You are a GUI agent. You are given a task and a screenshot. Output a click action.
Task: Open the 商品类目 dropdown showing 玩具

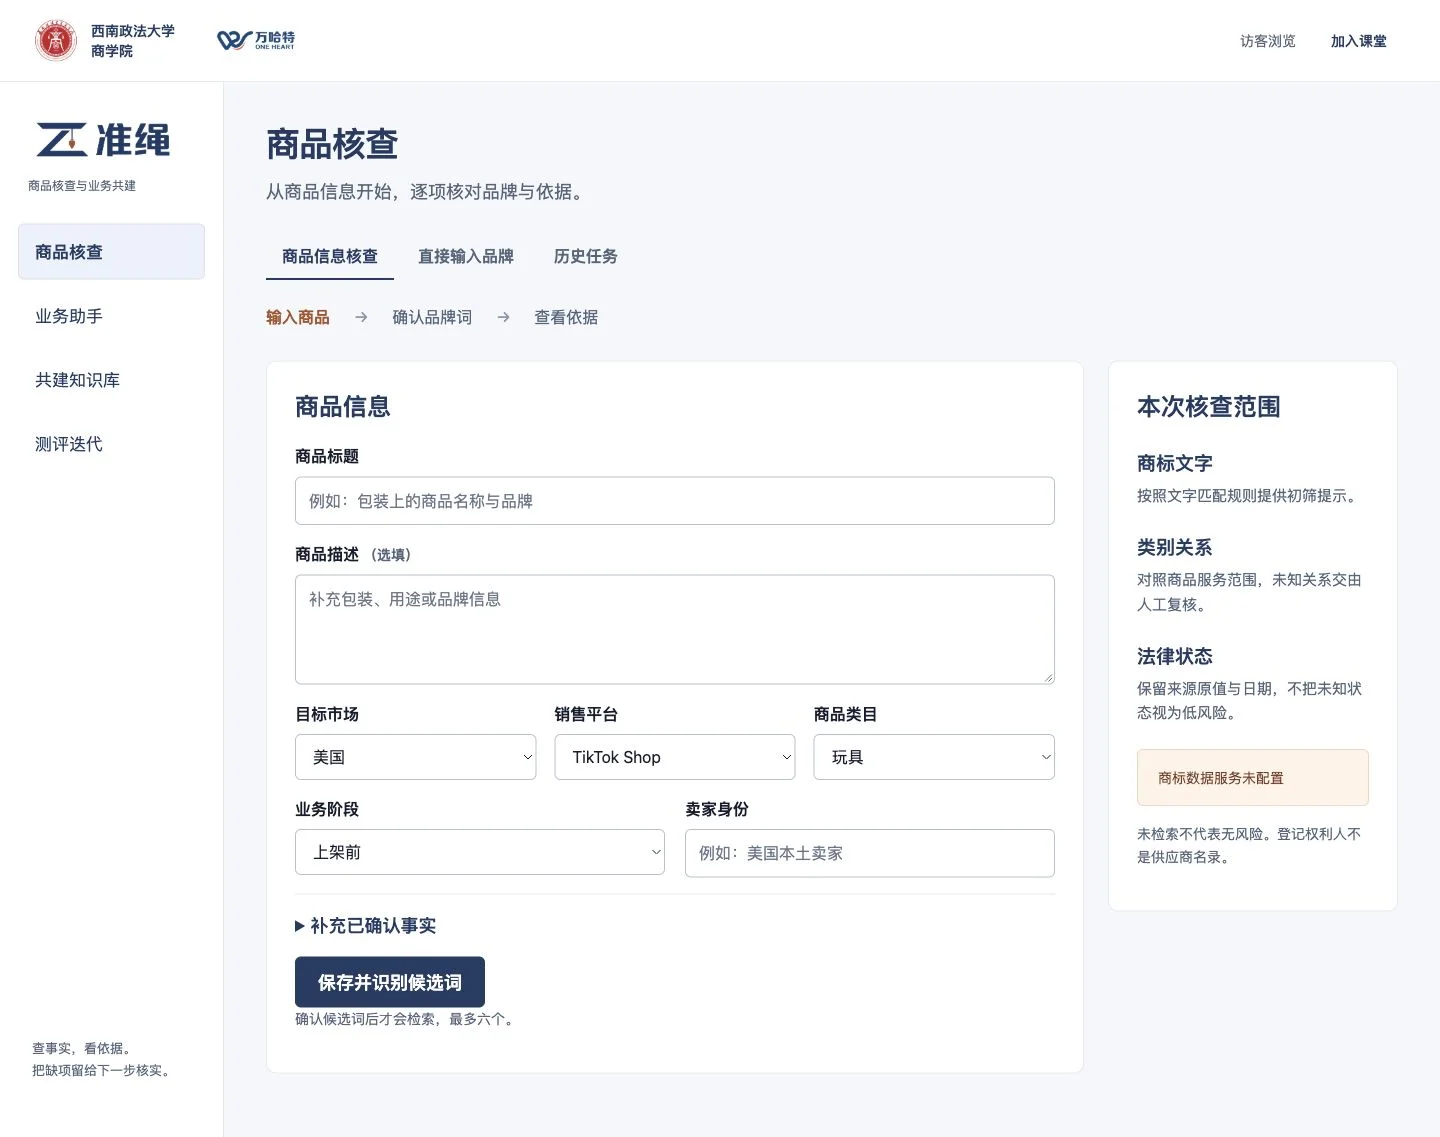pyautogui.click(x=934, y=757)
